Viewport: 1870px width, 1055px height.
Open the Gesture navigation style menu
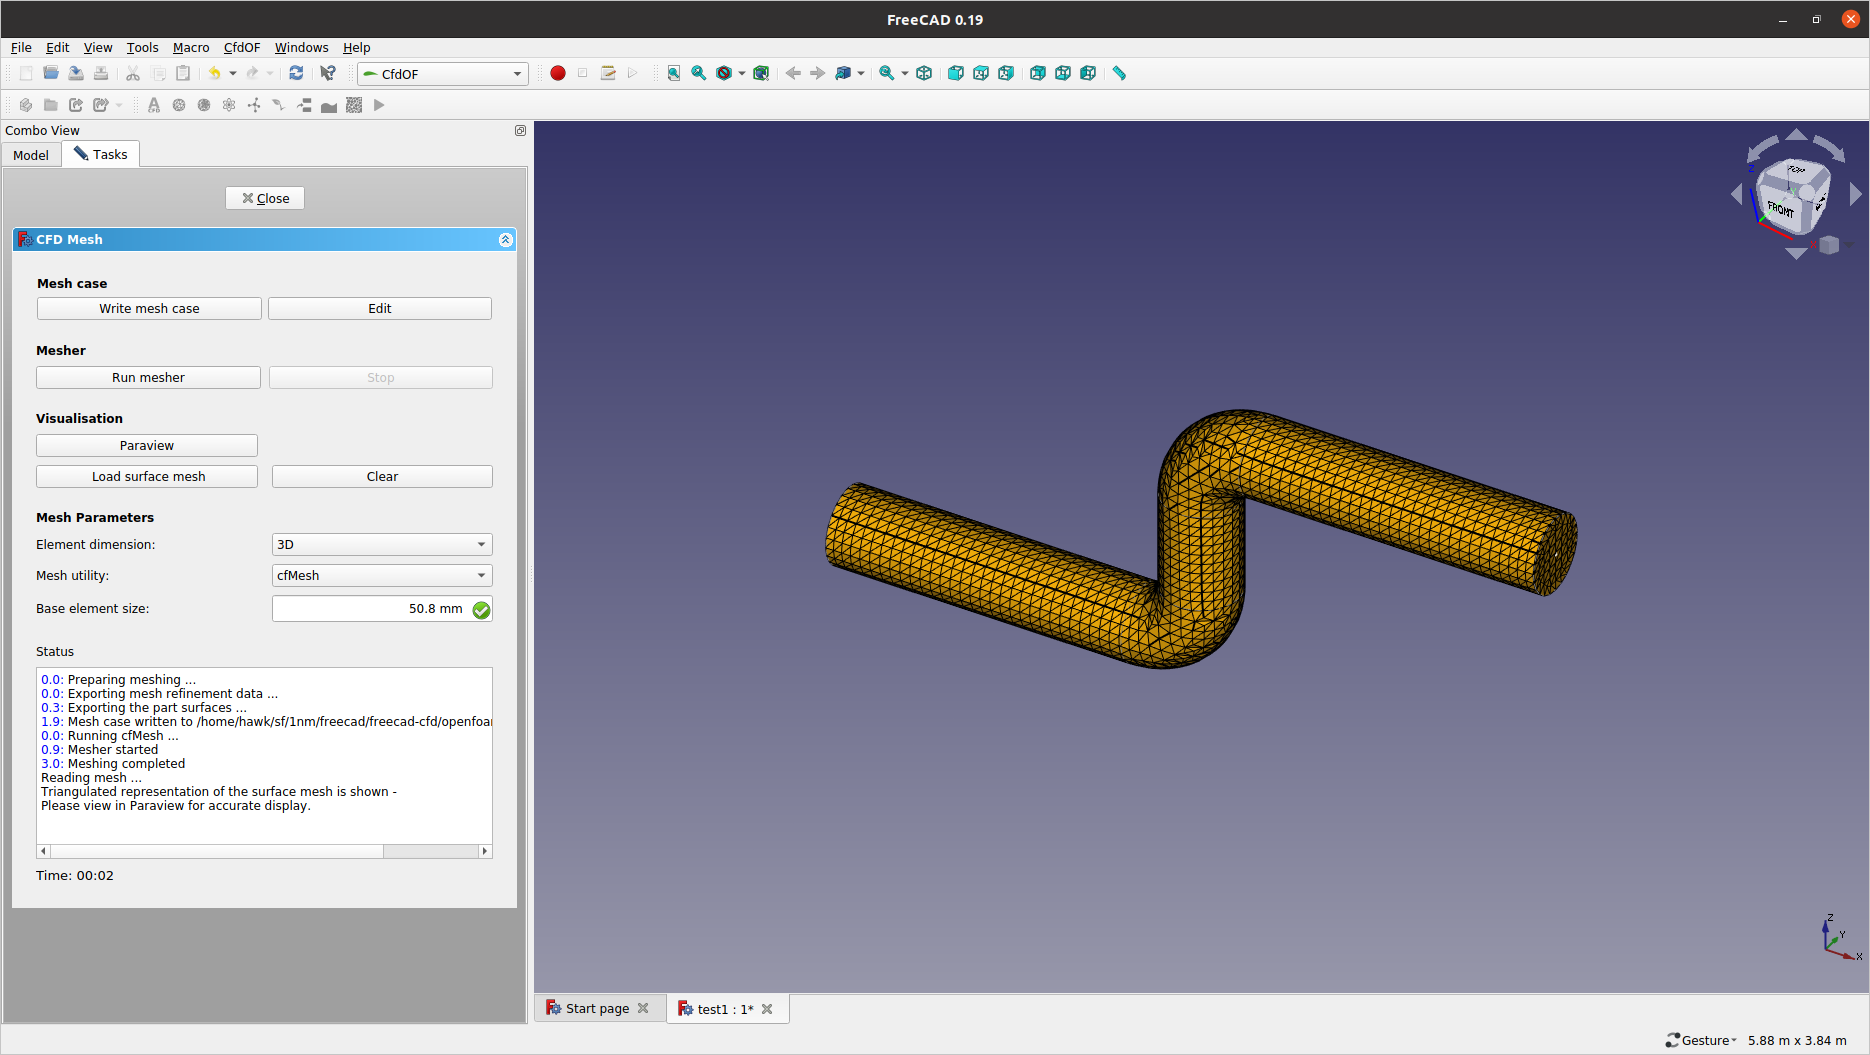[x=1701, y=1041]
